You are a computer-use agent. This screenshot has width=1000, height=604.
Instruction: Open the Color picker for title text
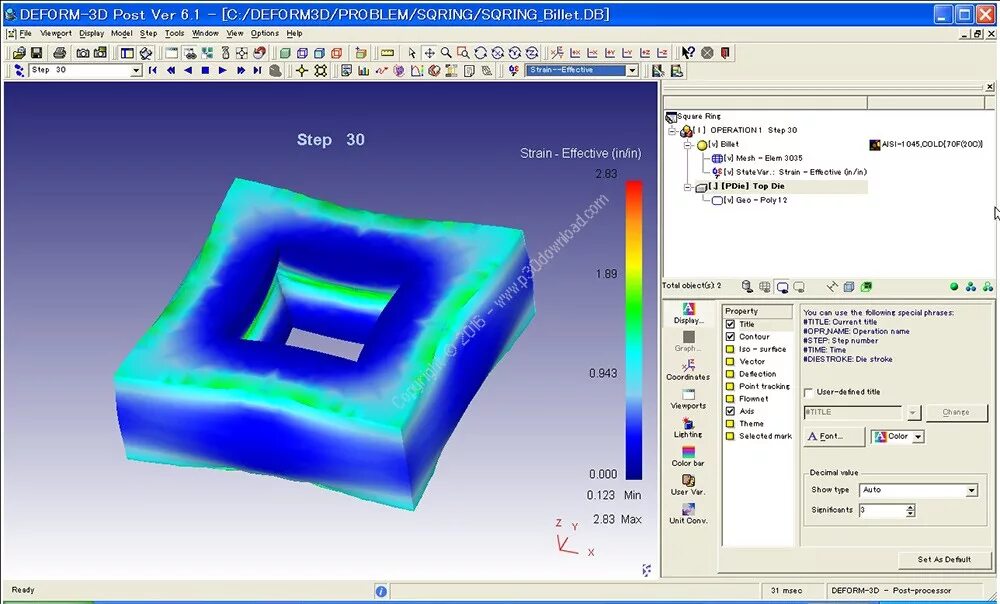point(897,436)
